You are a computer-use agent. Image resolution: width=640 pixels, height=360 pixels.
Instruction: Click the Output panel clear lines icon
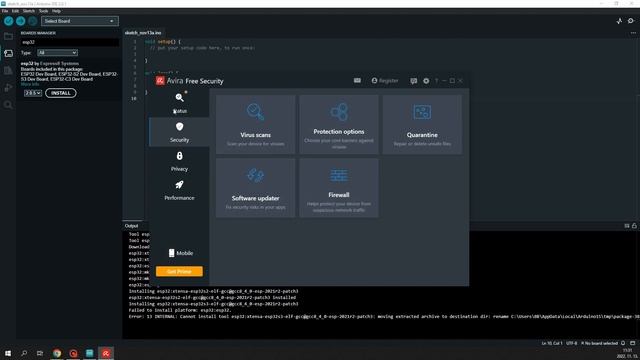point(627,226)
